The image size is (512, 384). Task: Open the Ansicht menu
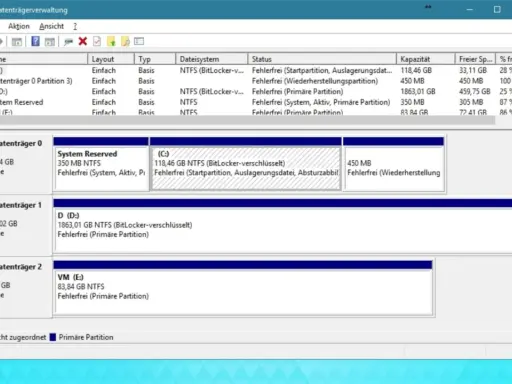51,26
